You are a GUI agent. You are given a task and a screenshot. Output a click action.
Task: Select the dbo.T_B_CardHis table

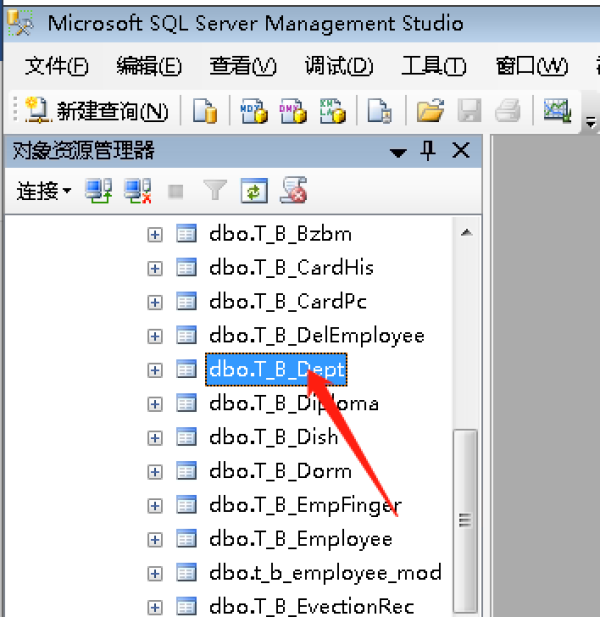[291, 268]
